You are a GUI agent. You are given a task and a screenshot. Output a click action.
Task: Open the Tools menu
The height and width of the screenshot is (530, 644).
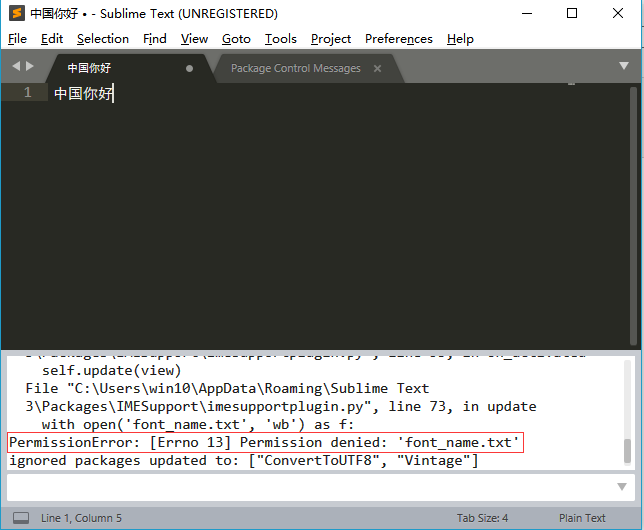(281, 39)
